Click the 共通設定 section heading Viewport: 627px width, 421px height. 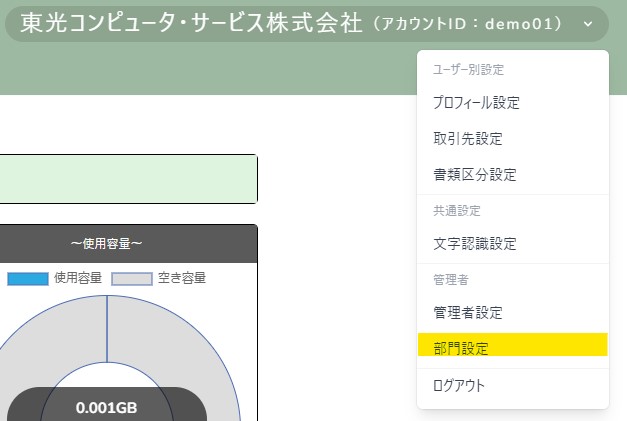click(456, 212)
